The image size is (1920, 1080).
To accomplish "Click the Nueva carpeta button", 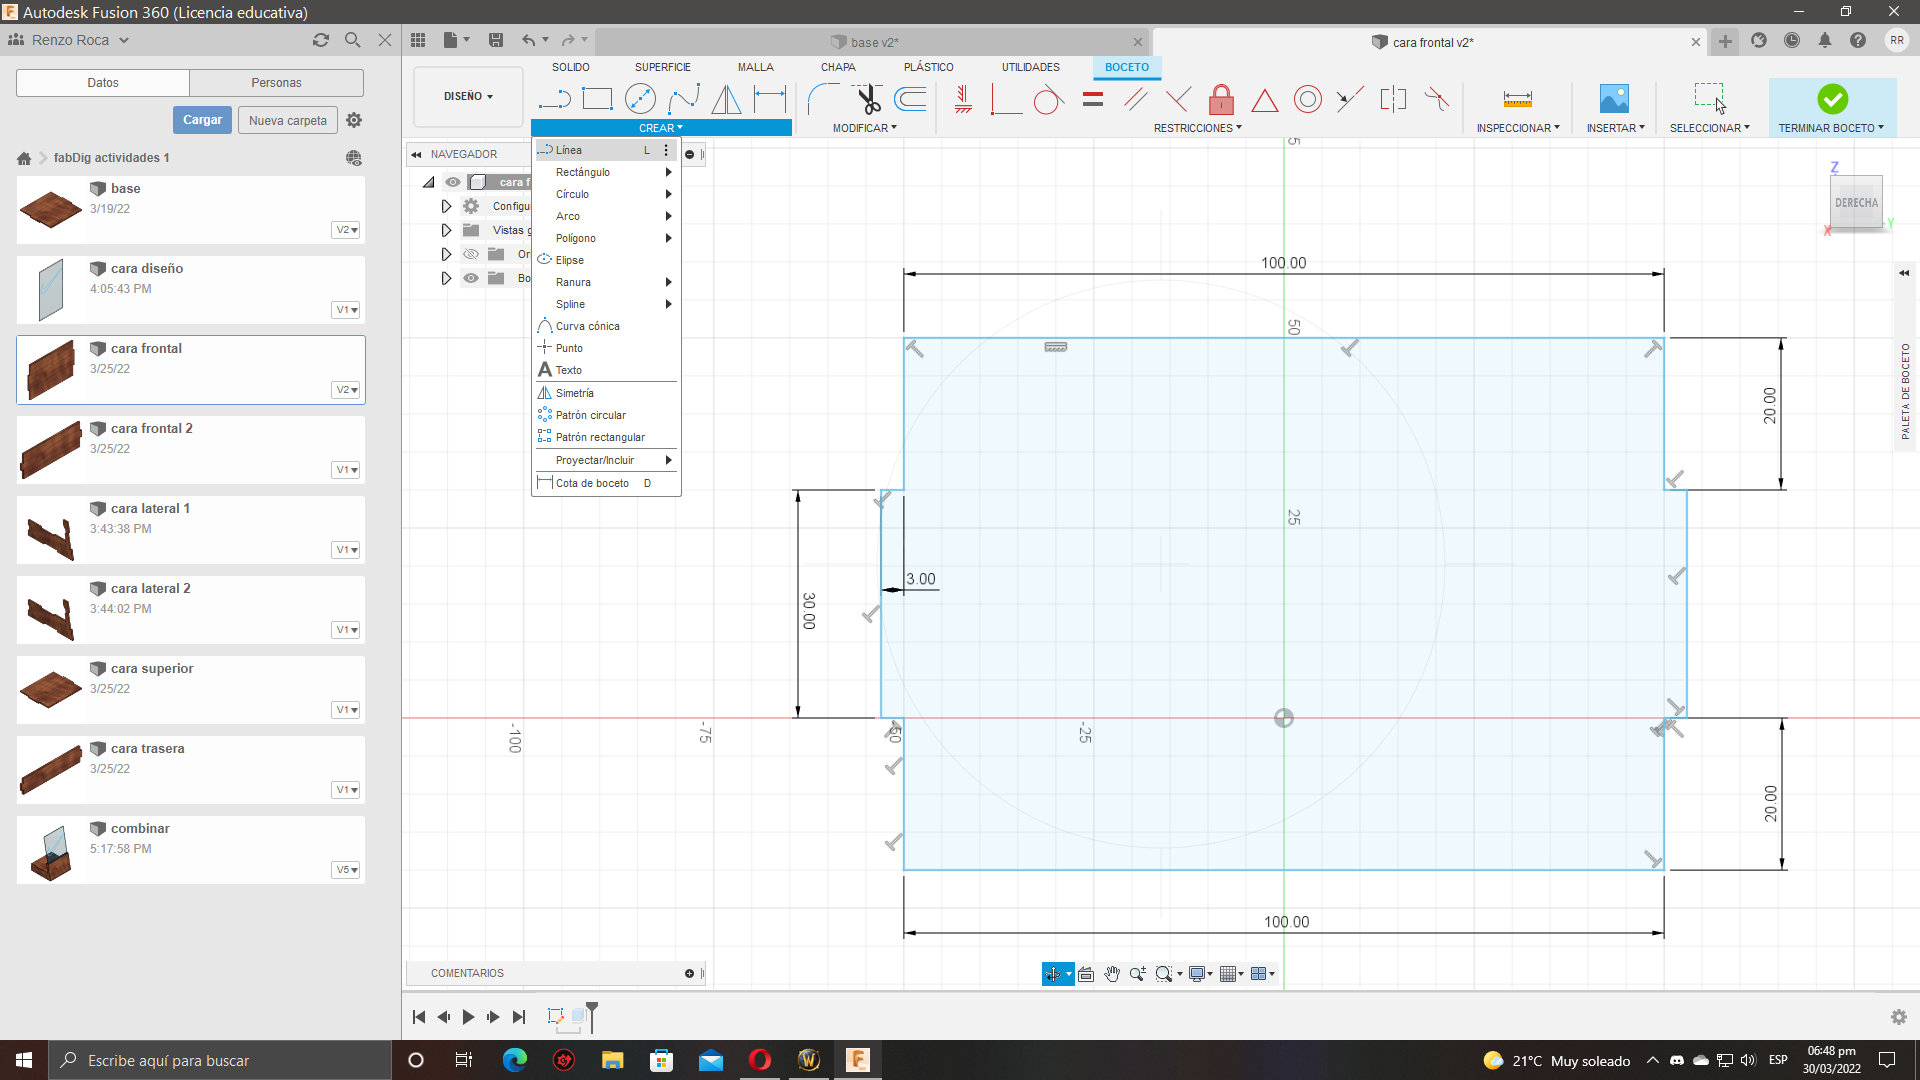I will click(x=288, y=120).
